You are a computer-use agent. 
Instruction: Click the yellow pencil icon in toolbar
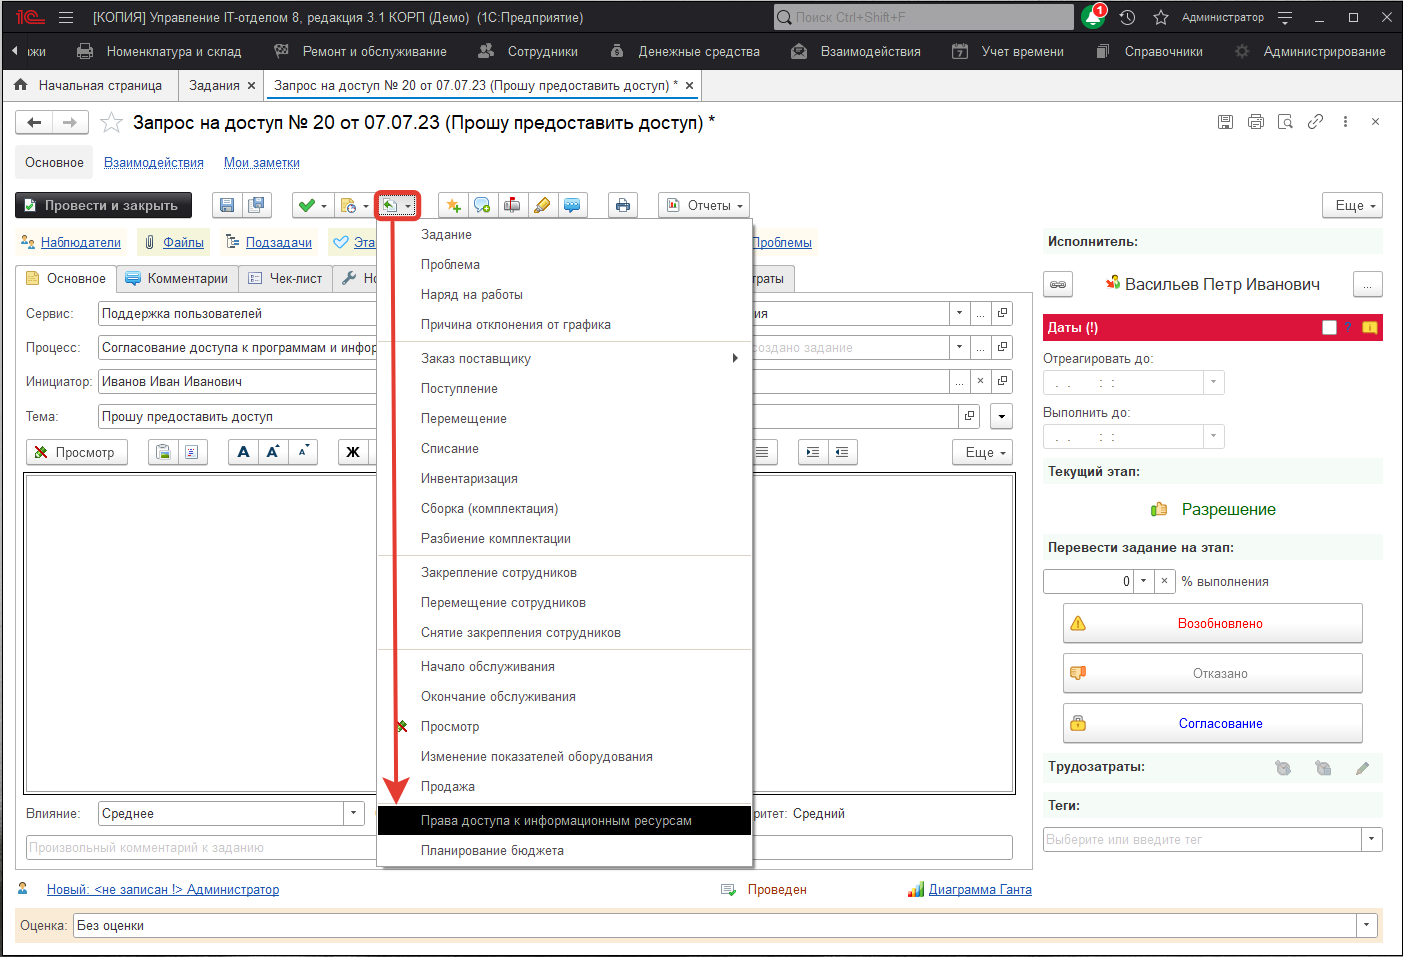coord(542,205)
